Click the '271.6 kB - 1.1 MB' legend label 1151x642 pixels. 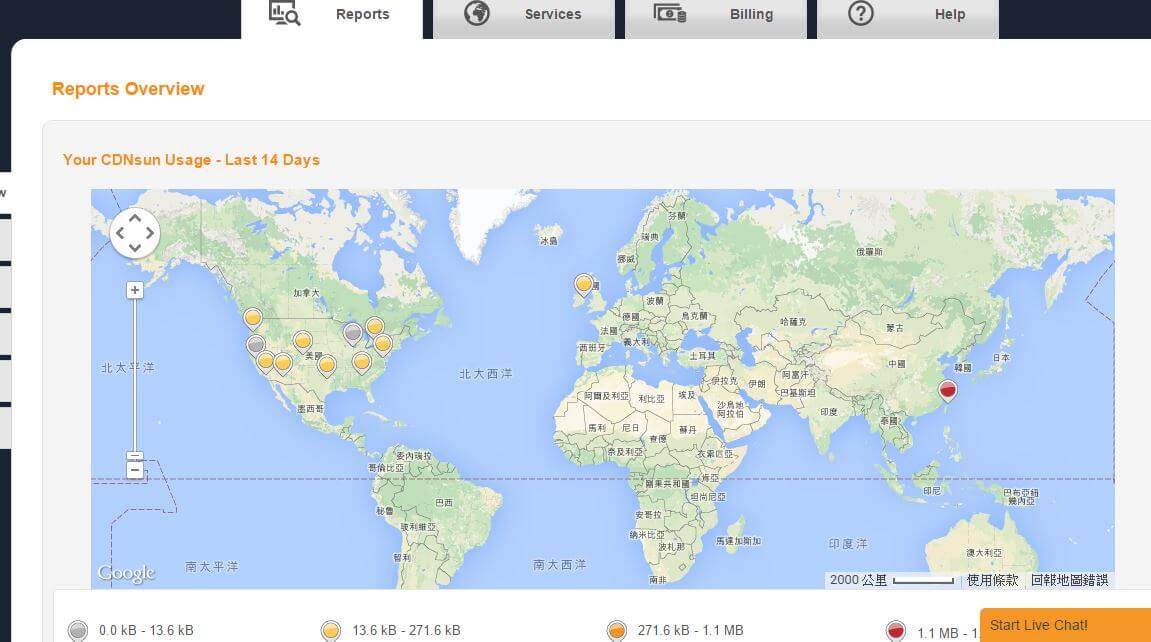pos(691,630)
